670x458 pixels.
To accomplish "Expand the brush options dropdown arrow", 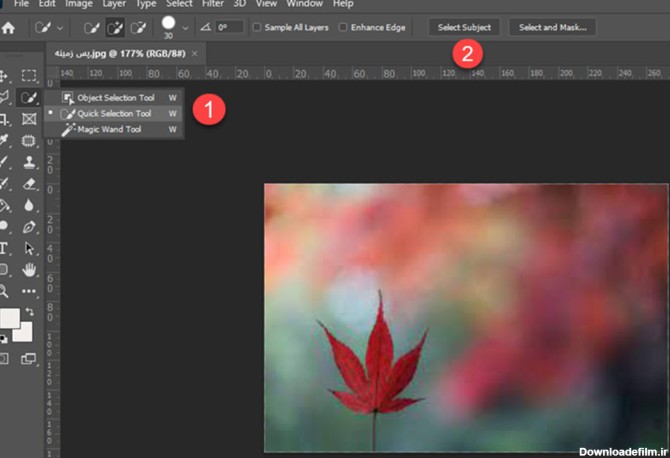I will coord(185,28).
